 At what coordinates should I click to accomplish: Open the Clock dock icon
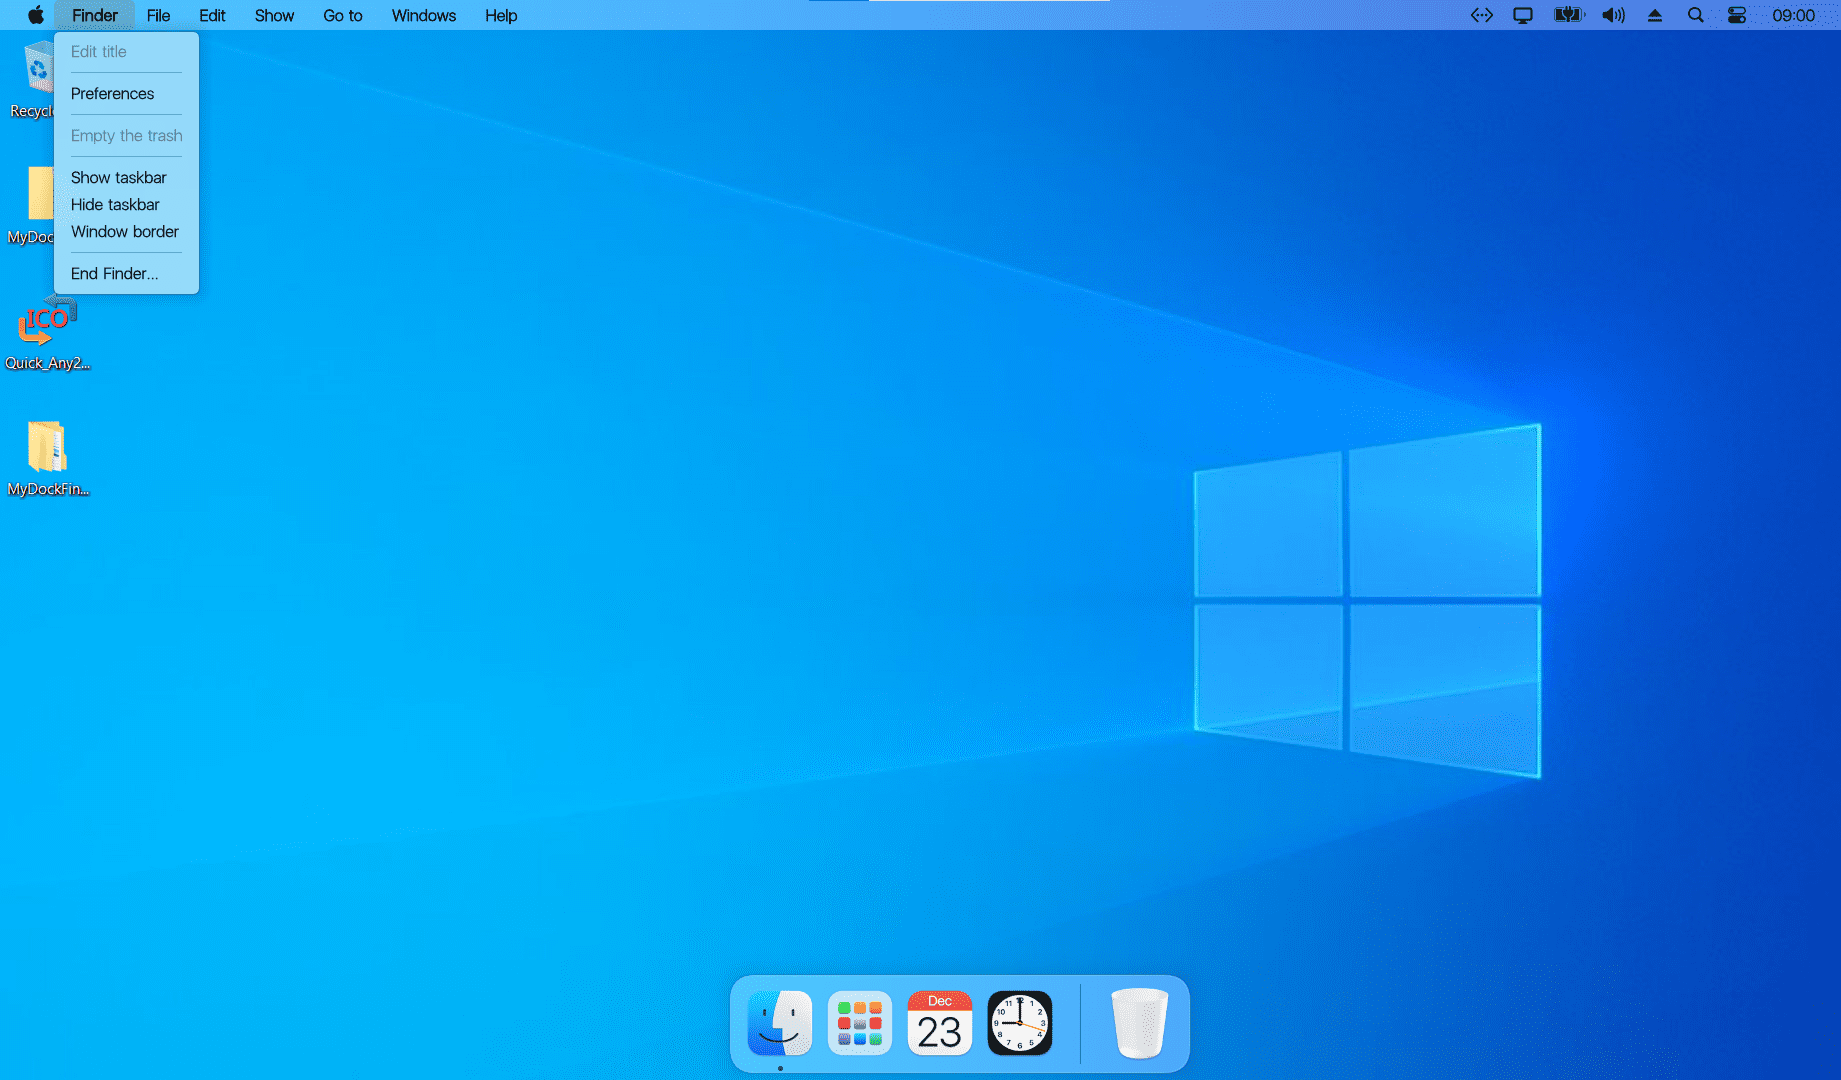[1019, 1023]
